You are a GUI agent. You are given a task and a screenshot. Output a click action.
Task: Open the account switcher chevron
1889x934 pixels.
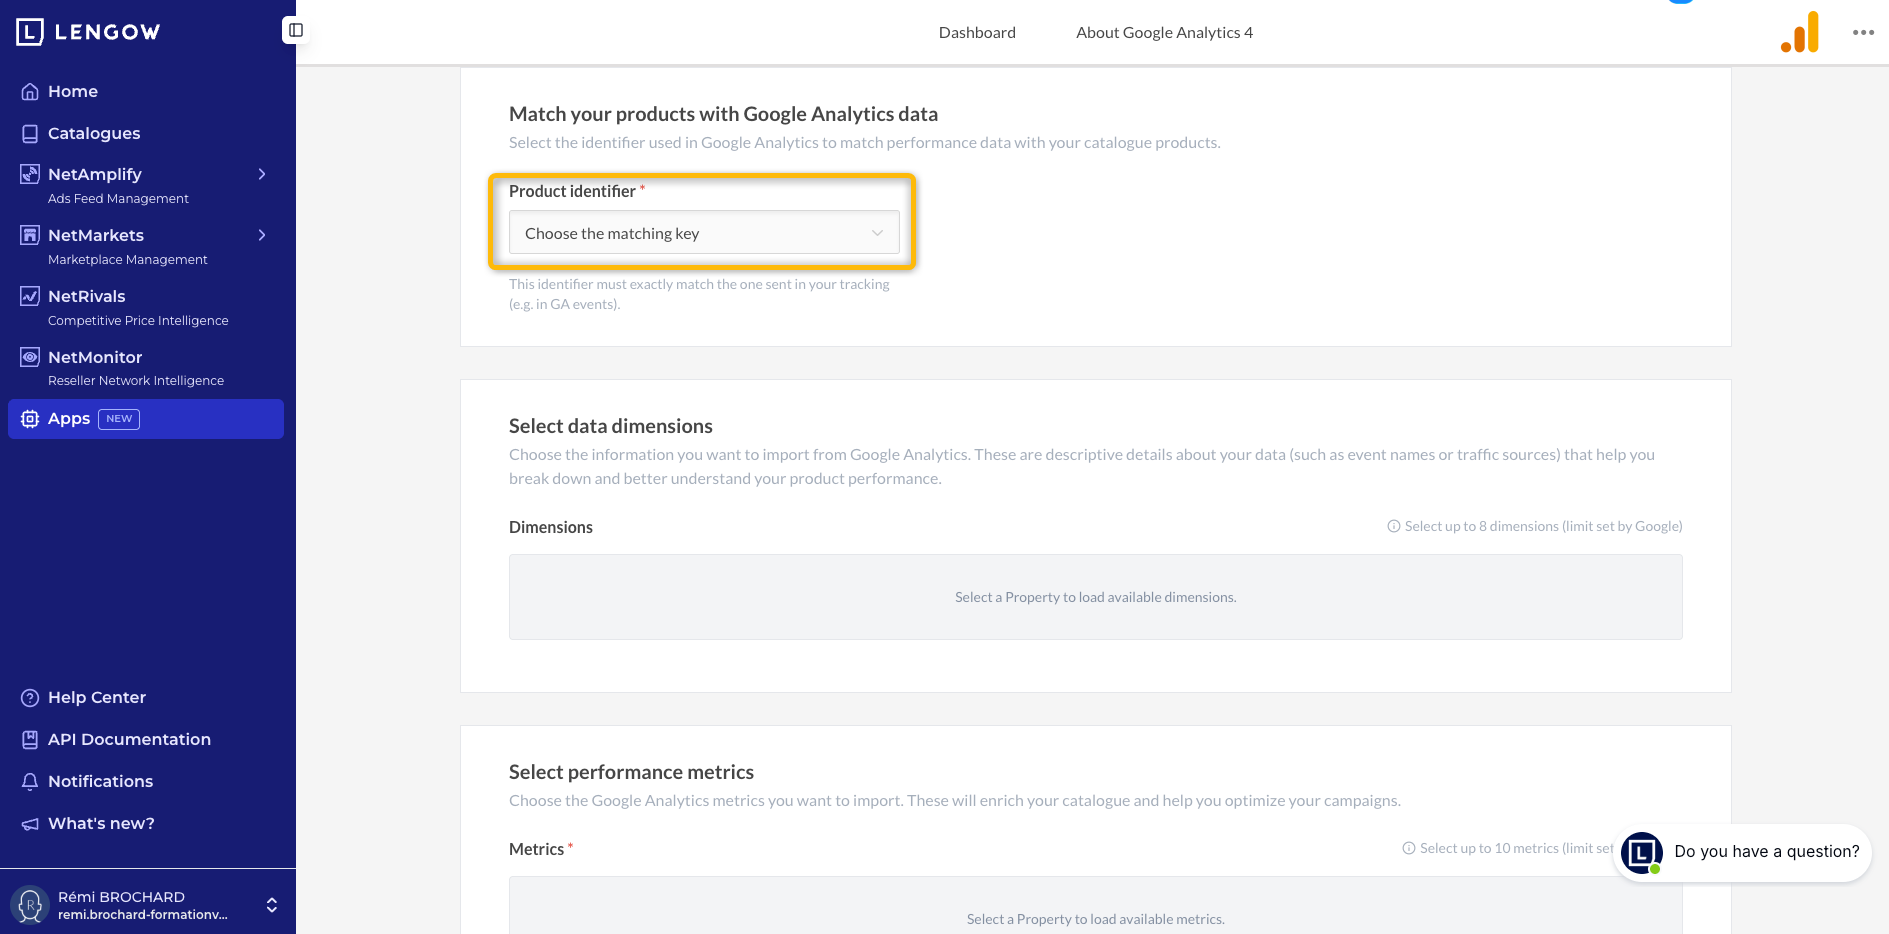[272, 905]
